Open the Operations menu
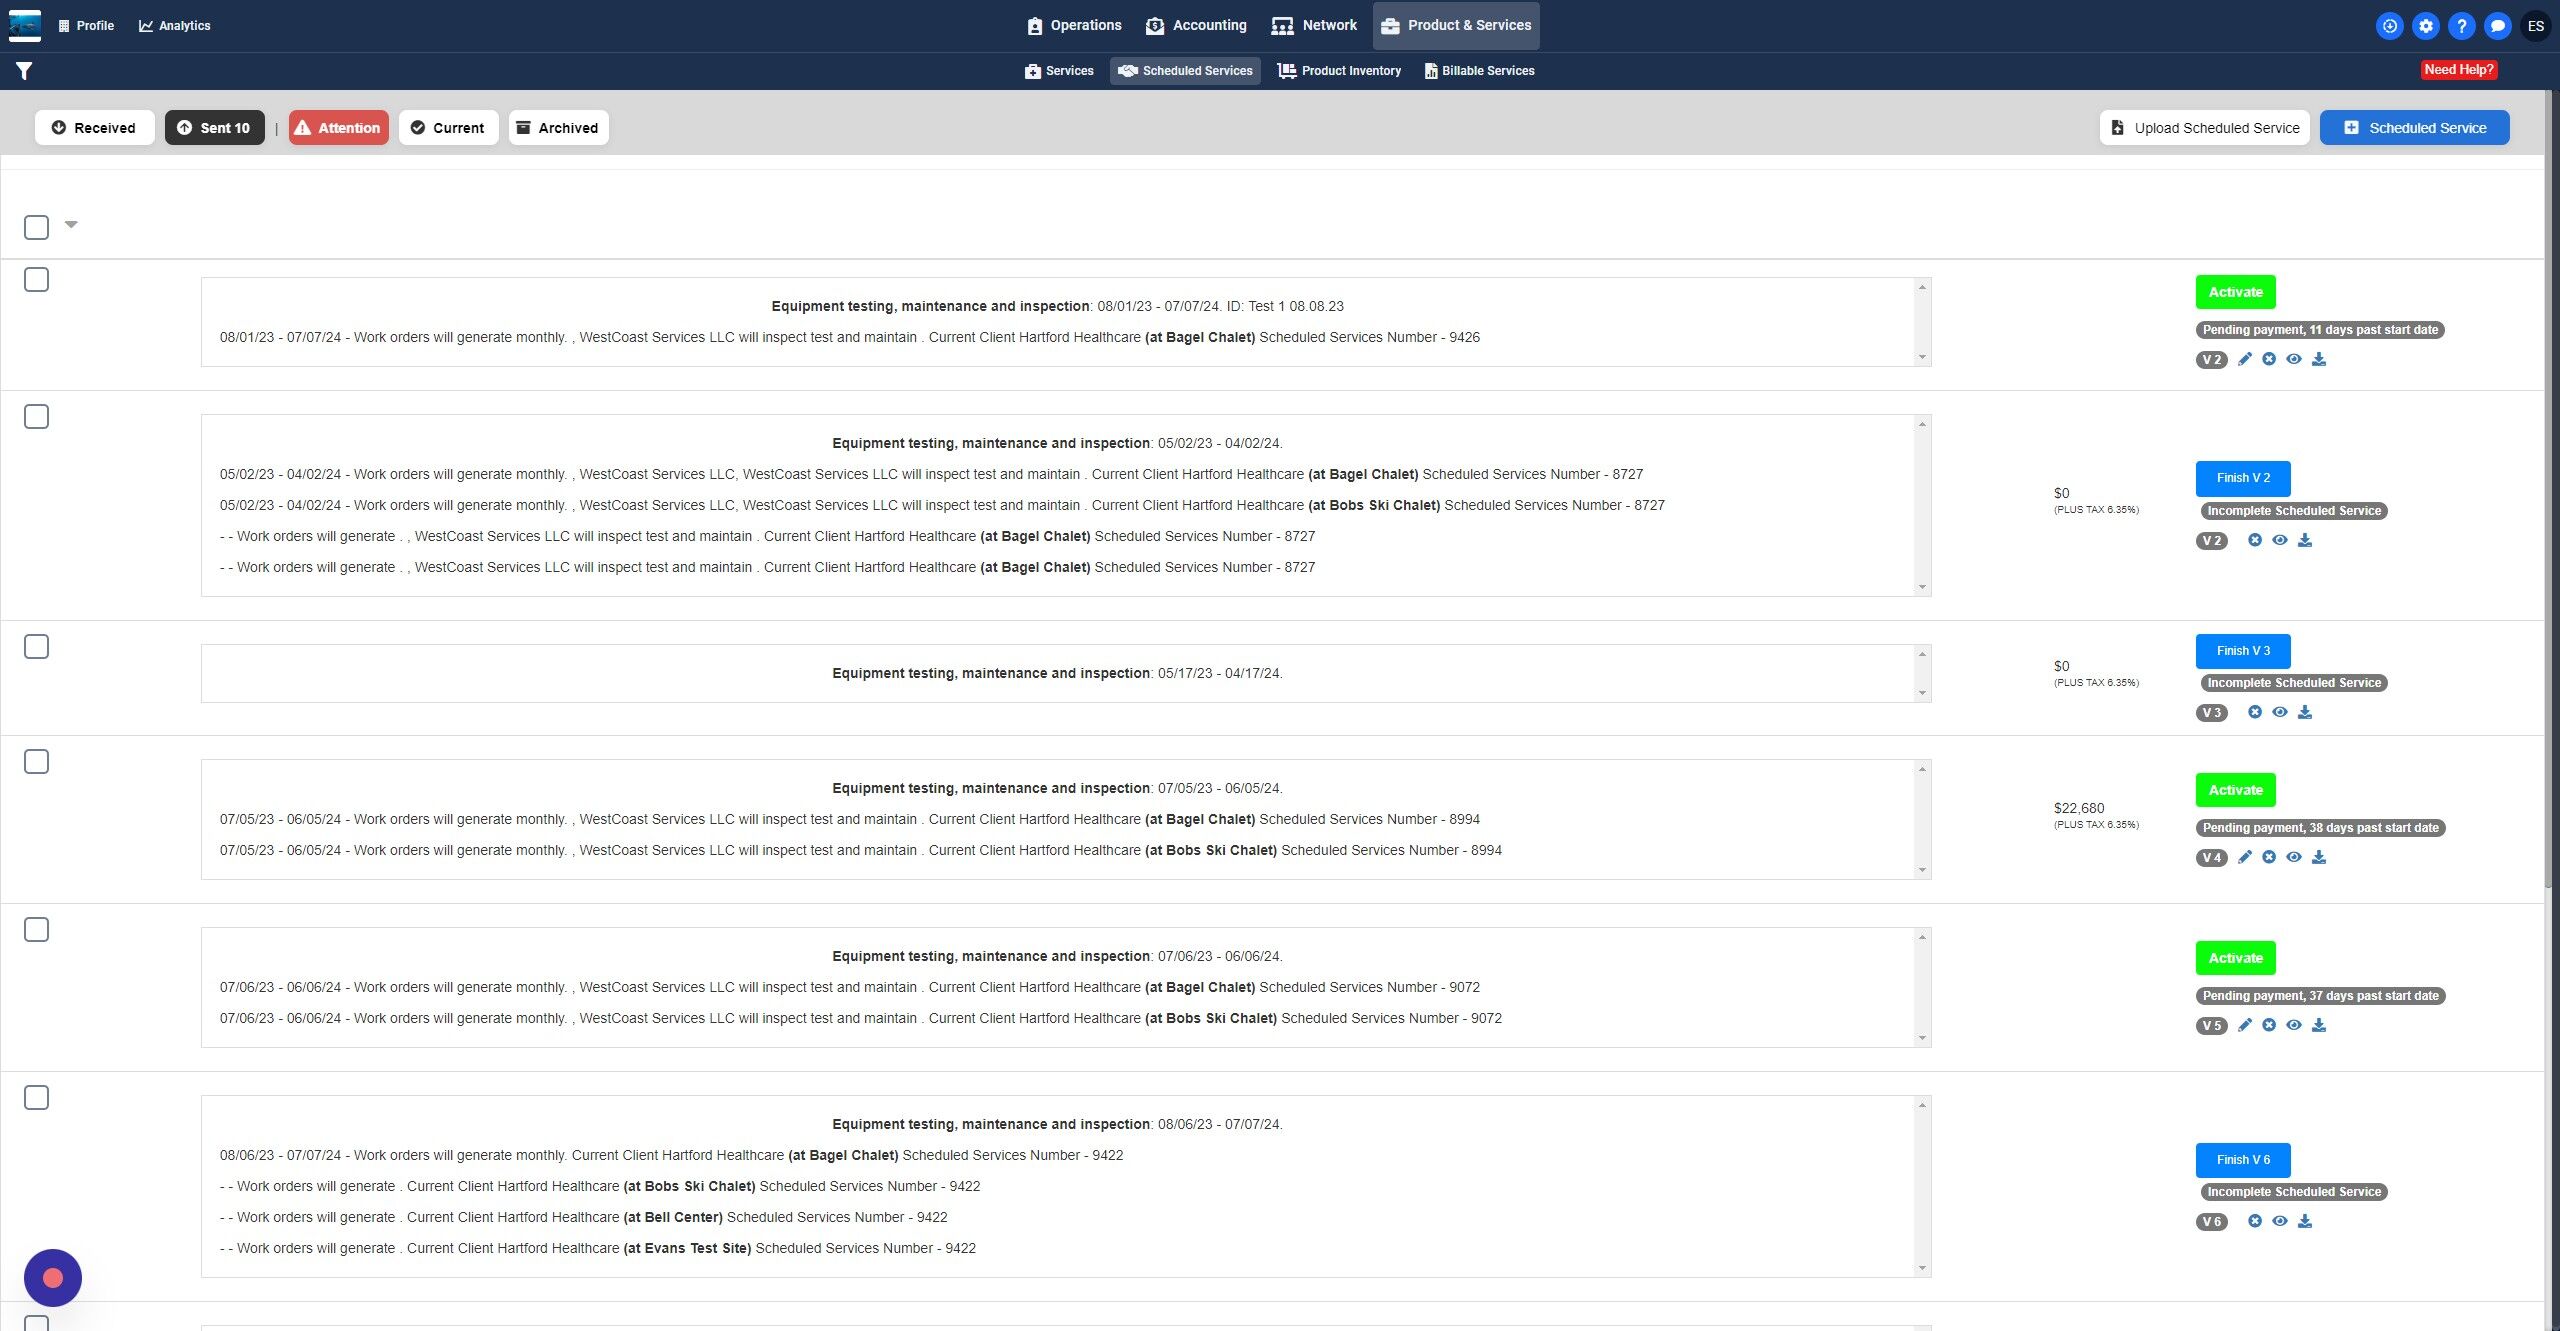This screenshot has height=1331, width=2560. click(x=1074, y=26)
